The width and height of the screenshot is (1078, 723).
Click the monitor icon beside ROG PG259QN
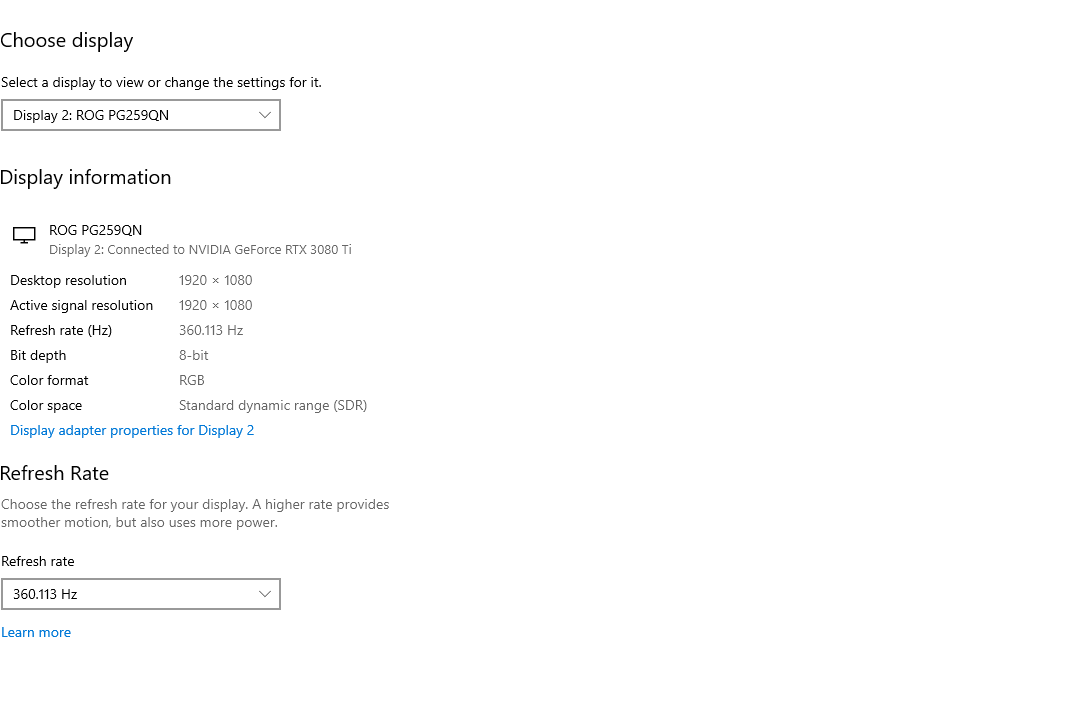point(24,235)
